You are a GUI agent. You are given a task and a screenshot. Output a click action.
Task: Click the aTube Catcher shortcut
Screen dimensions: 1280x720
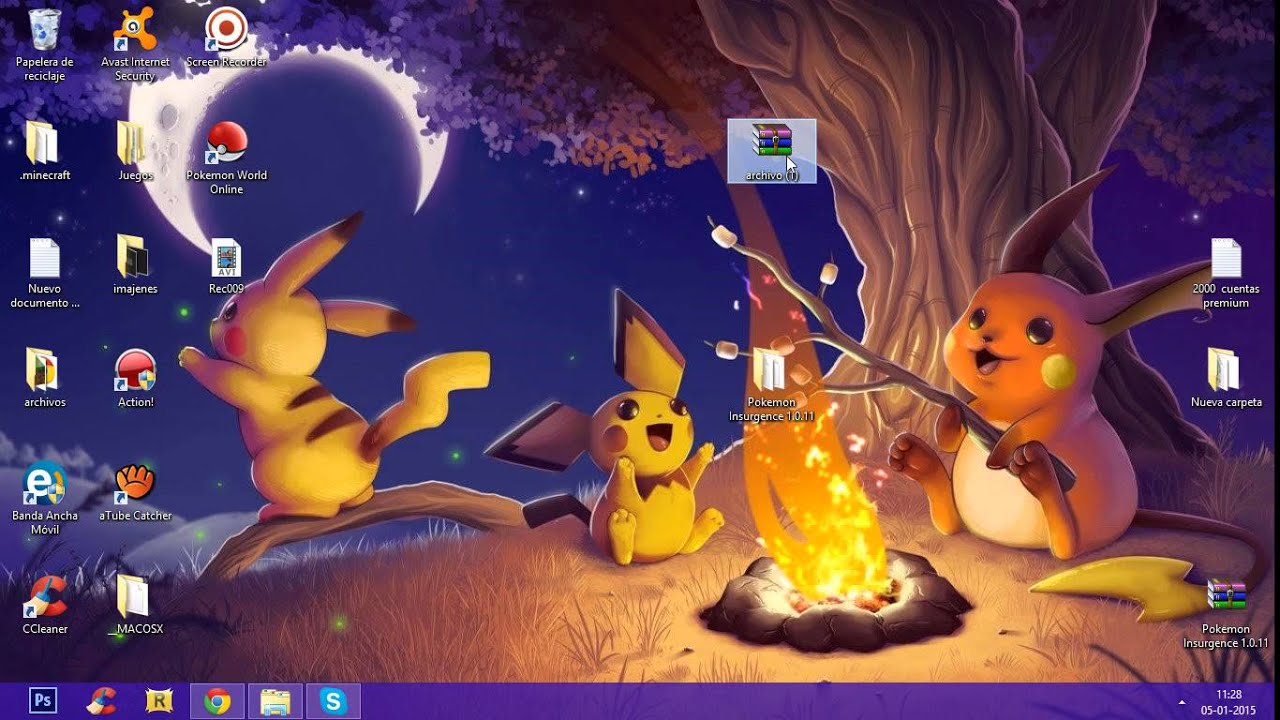pyautogui.click(x=135, y=492)
